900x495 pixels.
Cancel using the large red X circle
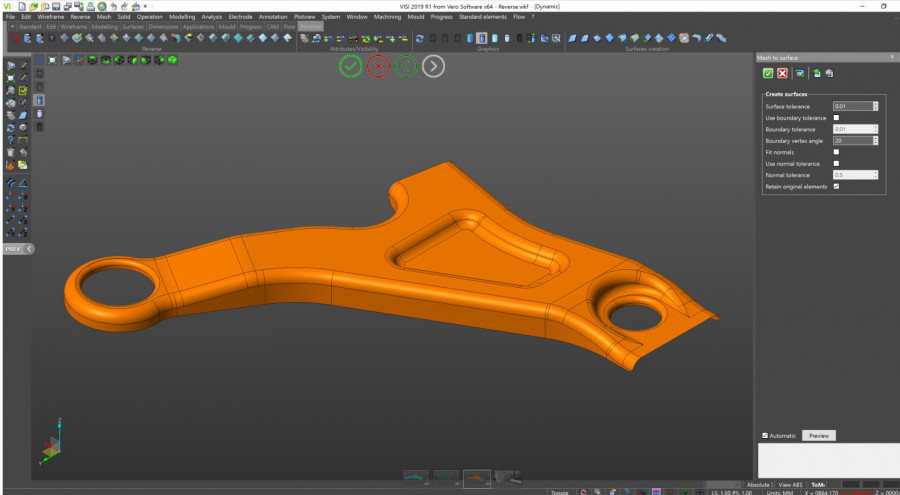click(x=378, y=67)
